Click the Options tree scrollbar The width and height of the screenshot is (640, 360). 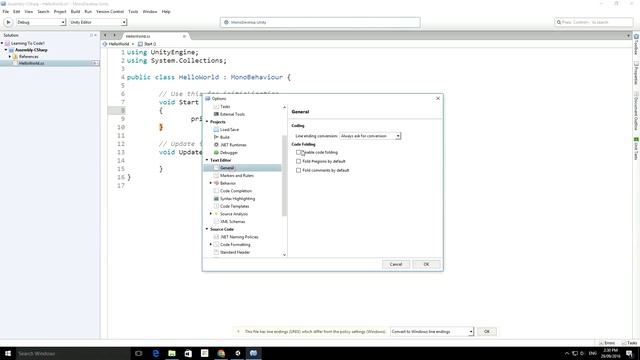pos(284,176)
